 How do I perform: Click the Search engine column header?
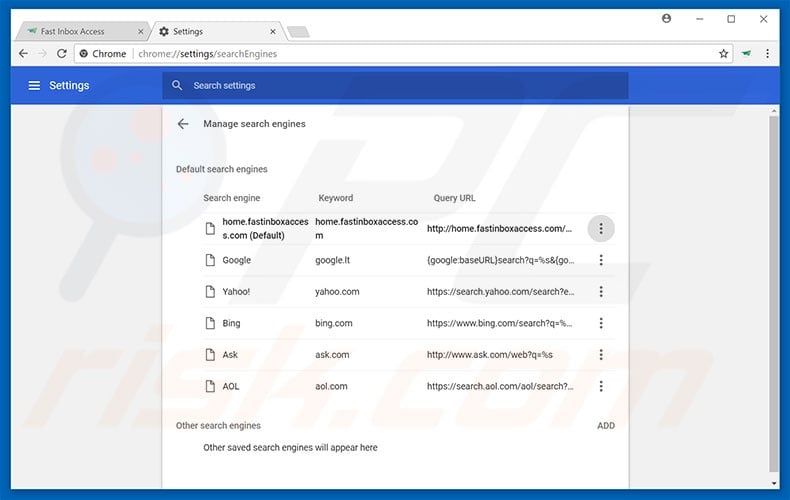[232, 198]
